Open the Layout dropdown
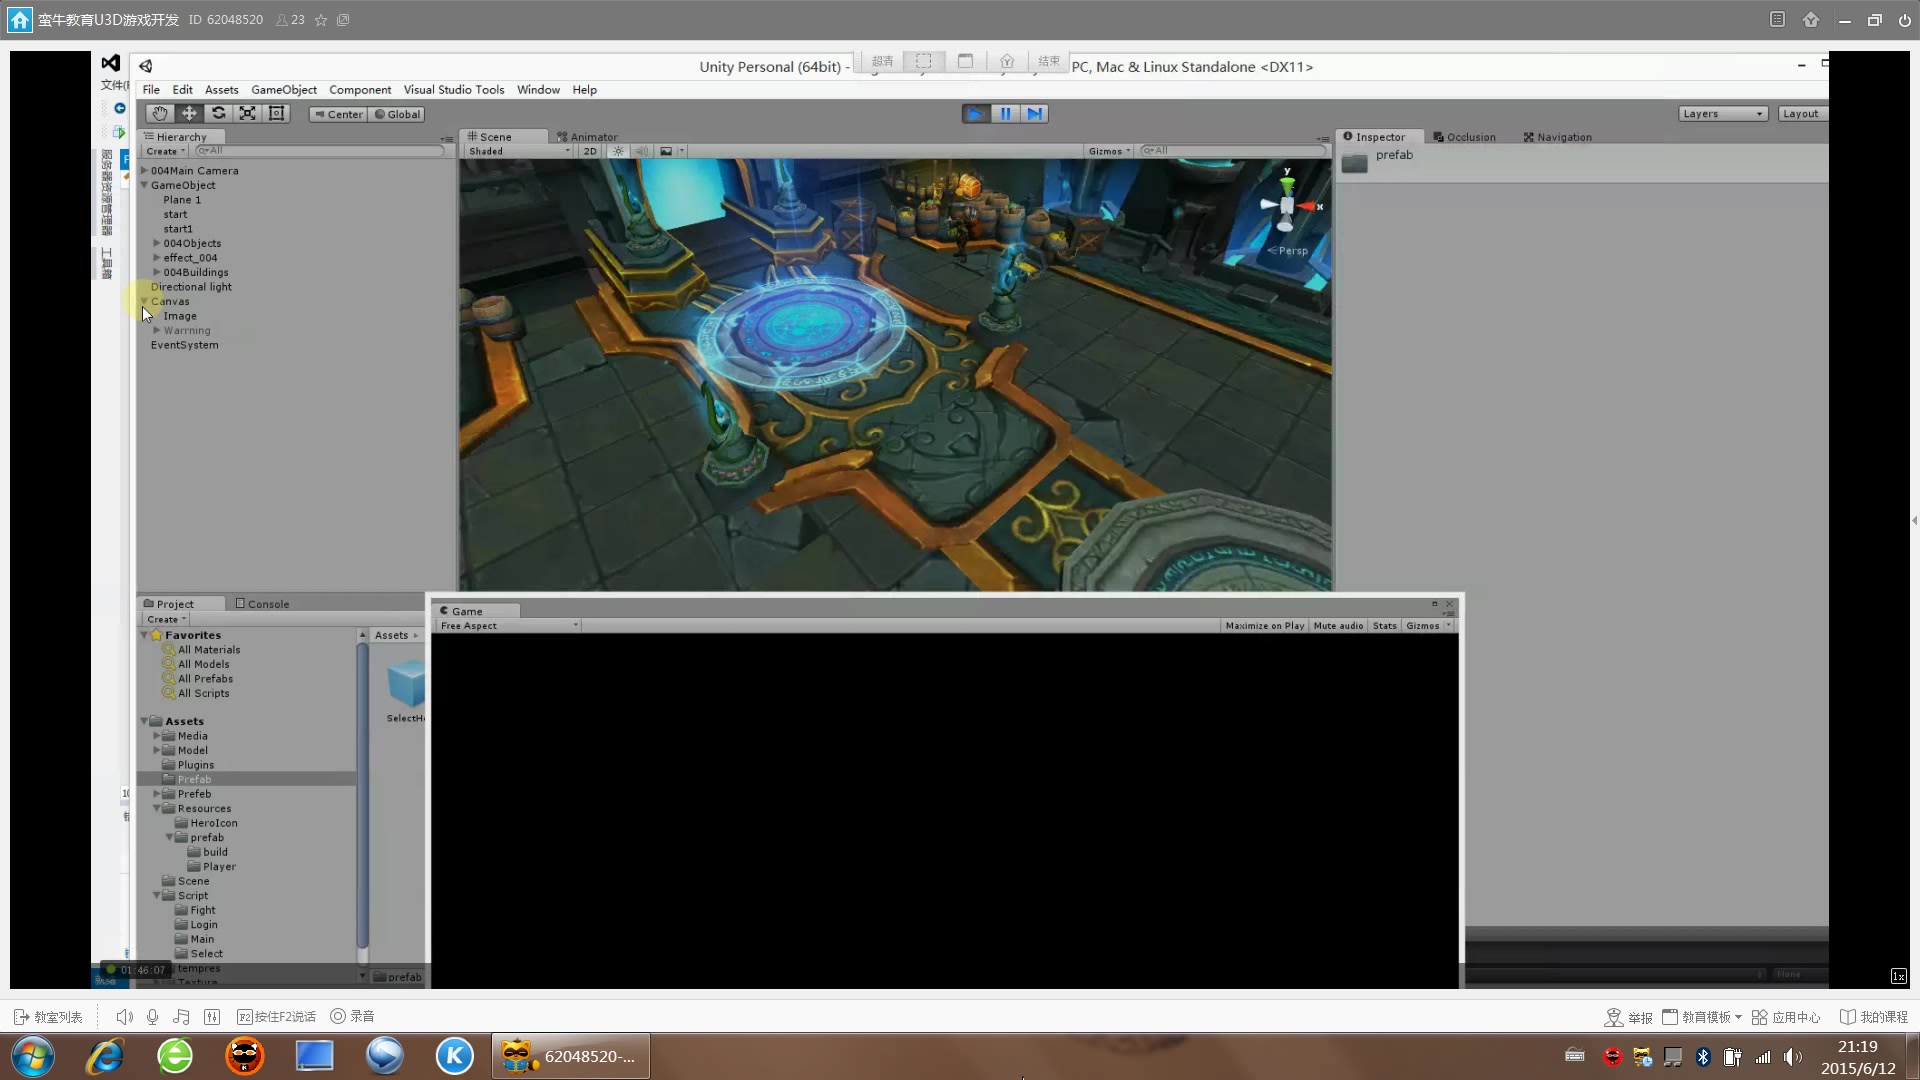Viewport: 1920px width, 1080px height. [x=1803, y=114]
